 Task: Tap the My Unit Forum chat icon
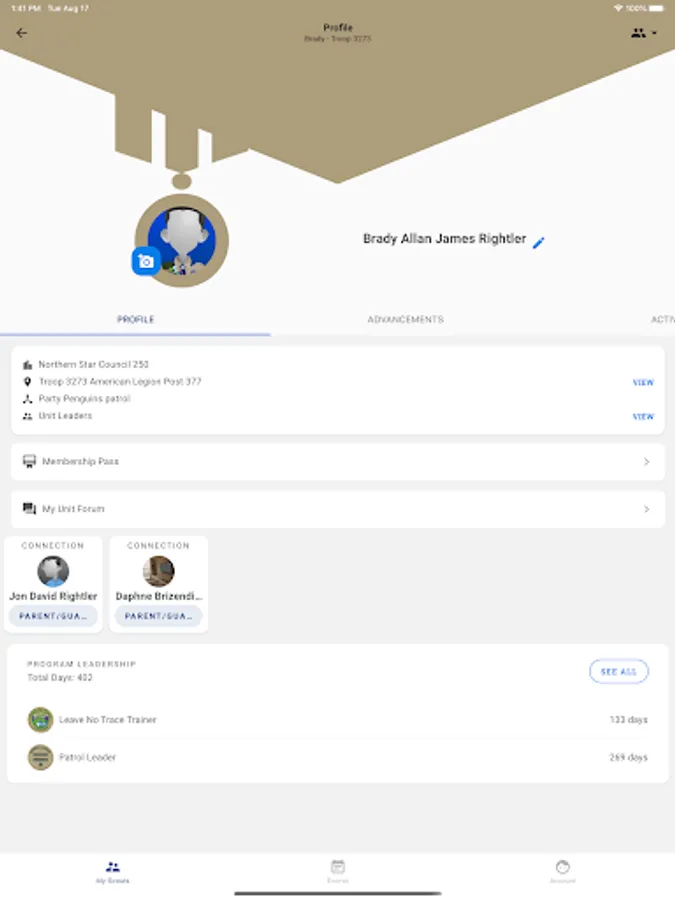tap(29, 509)
